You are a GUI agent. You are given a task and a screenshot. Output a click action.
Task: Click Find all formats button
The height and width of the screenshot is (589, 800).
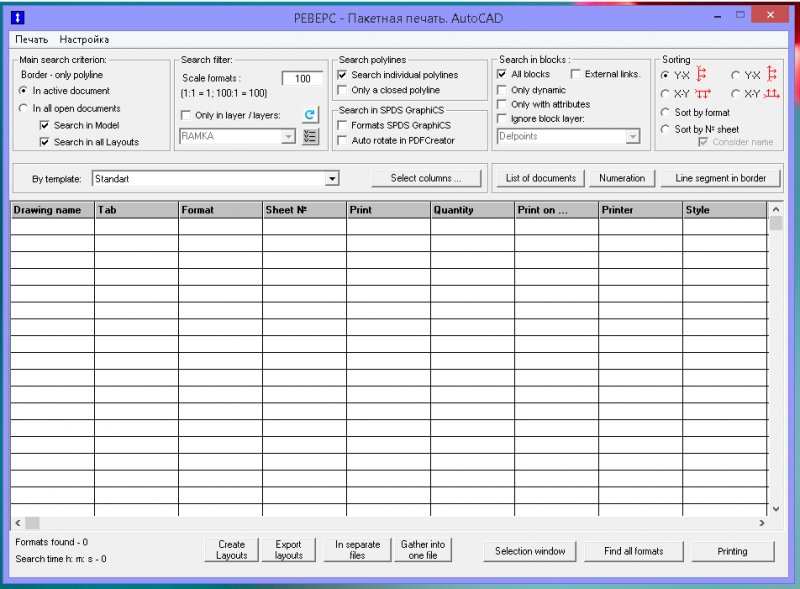632,551
